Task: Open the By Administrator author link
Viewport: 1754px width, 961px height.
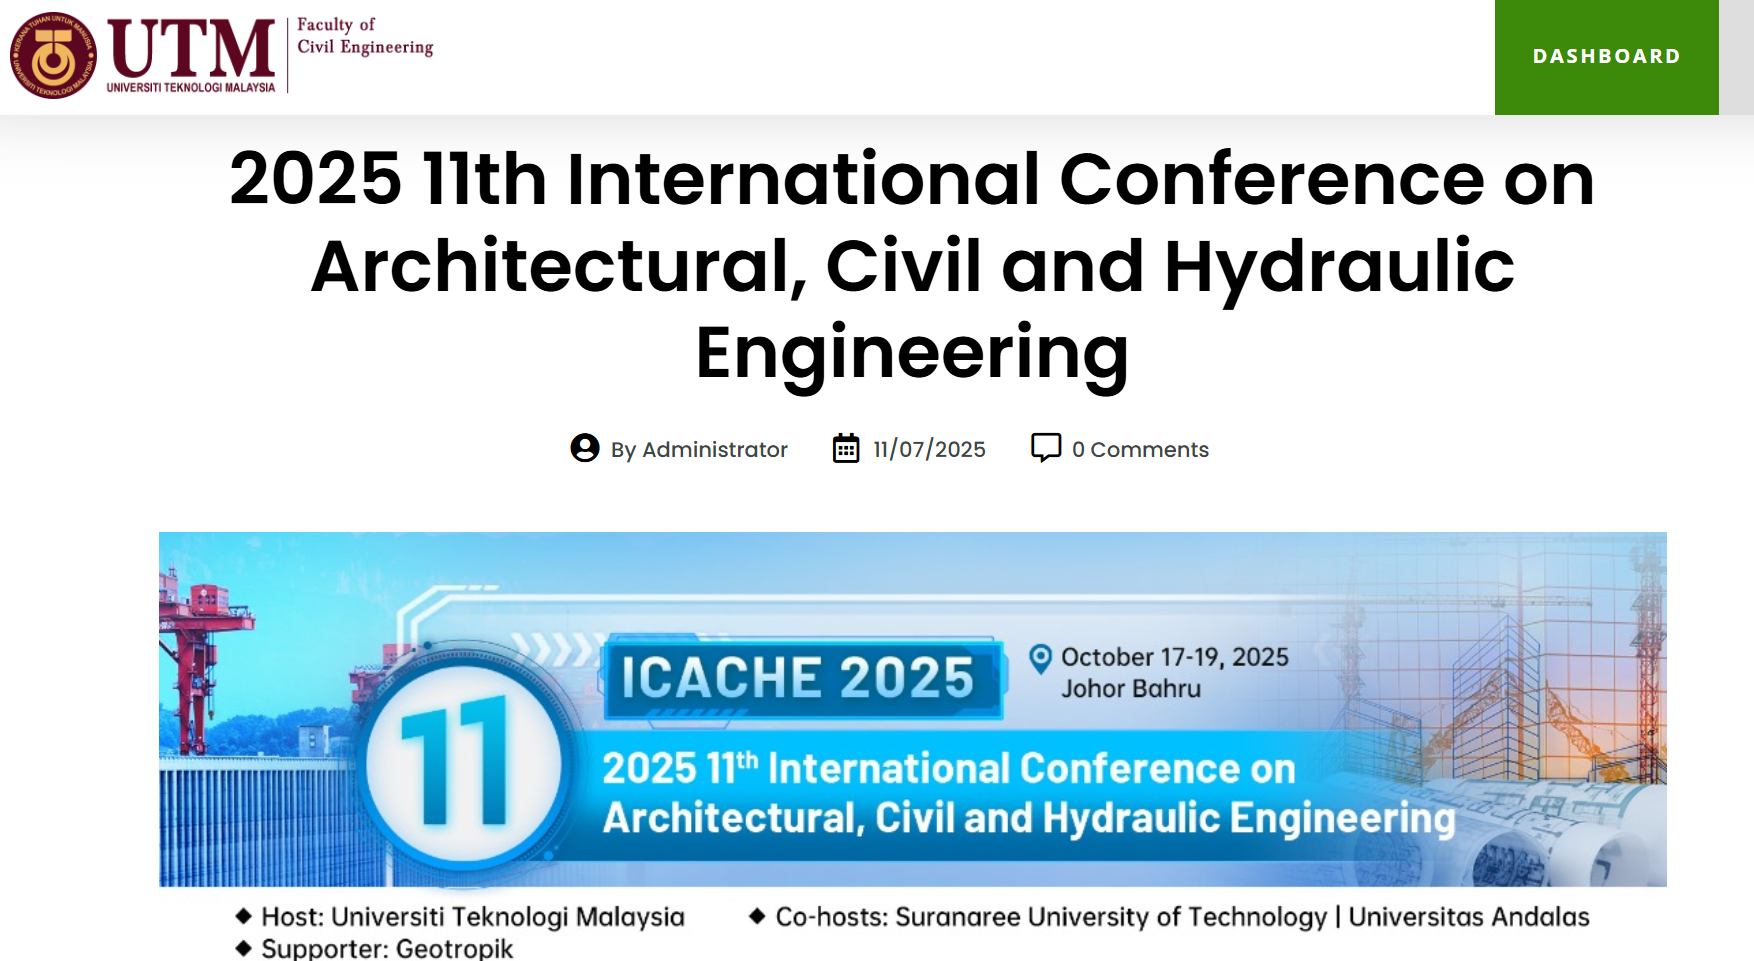Action: click(699, 450)
